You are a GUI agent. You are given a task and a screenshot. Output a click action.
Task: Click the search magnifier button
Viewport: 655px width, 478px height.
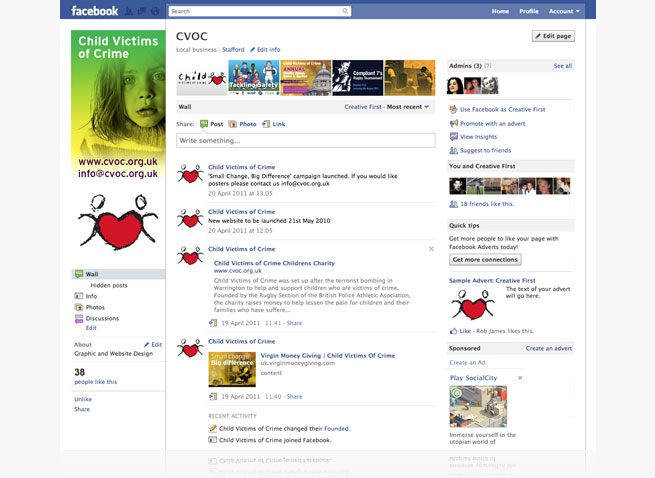coord(345,11)
